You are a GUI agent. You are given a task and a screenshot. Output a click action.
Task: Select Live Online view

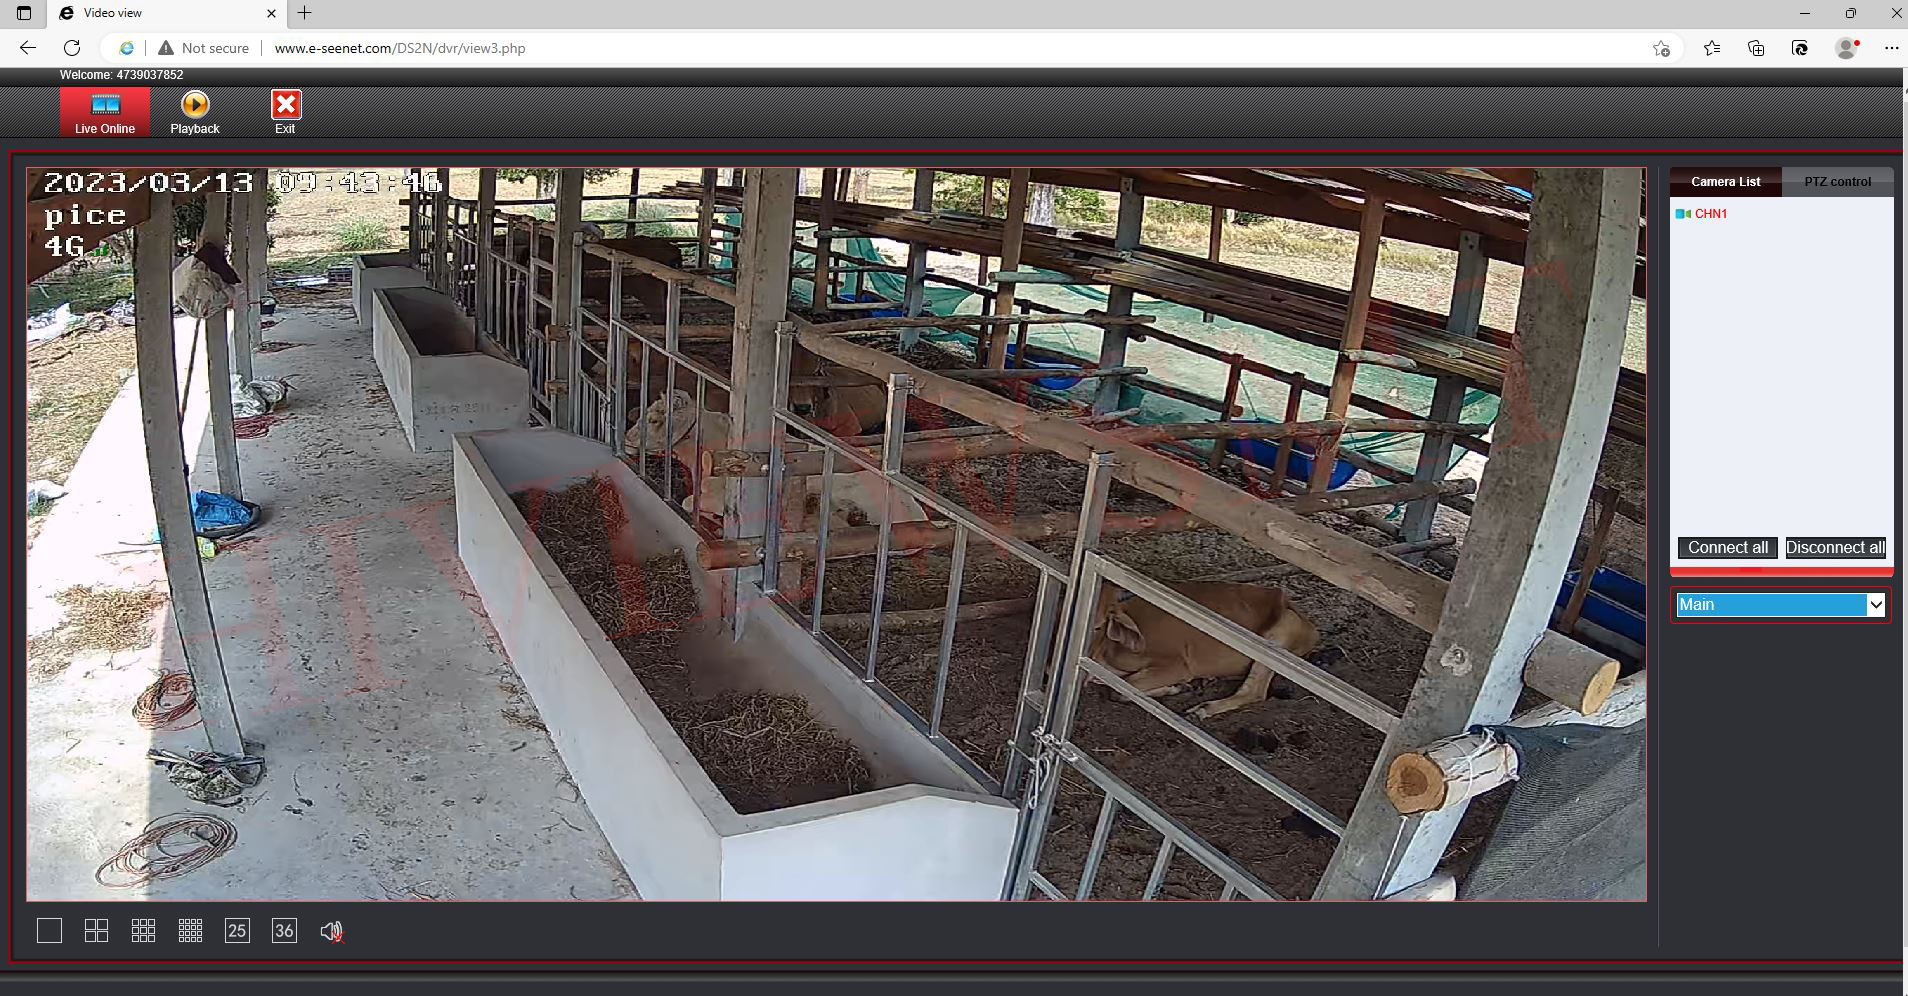pos(104,112)
